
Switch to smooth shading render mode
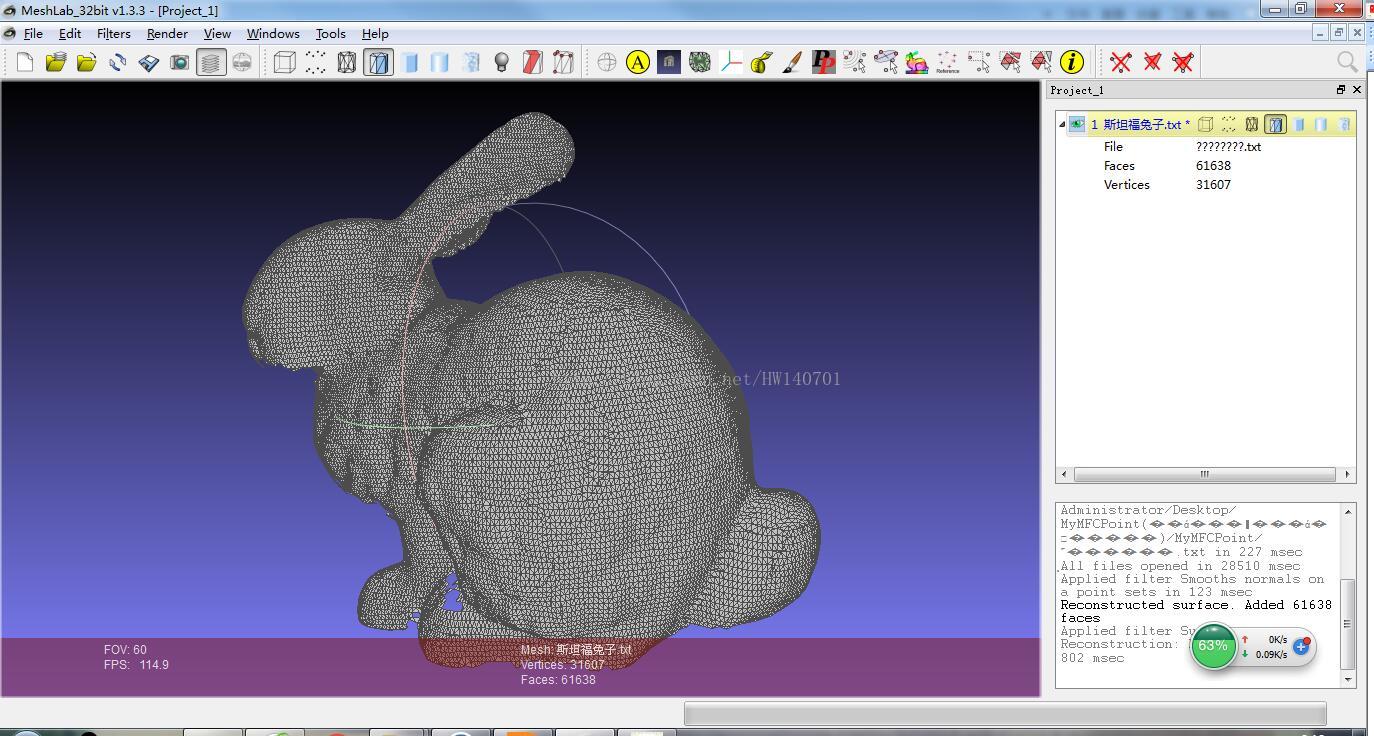tap(440, 62)
